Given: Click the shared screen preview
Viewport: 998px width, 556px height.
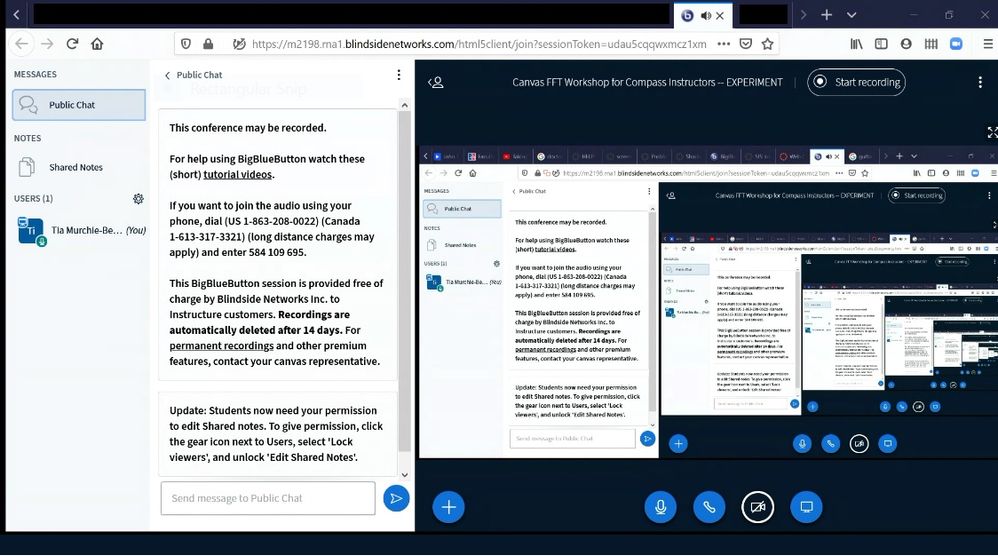Looking at the screenshot, I should pyautogui.click(x=708, y=303).
